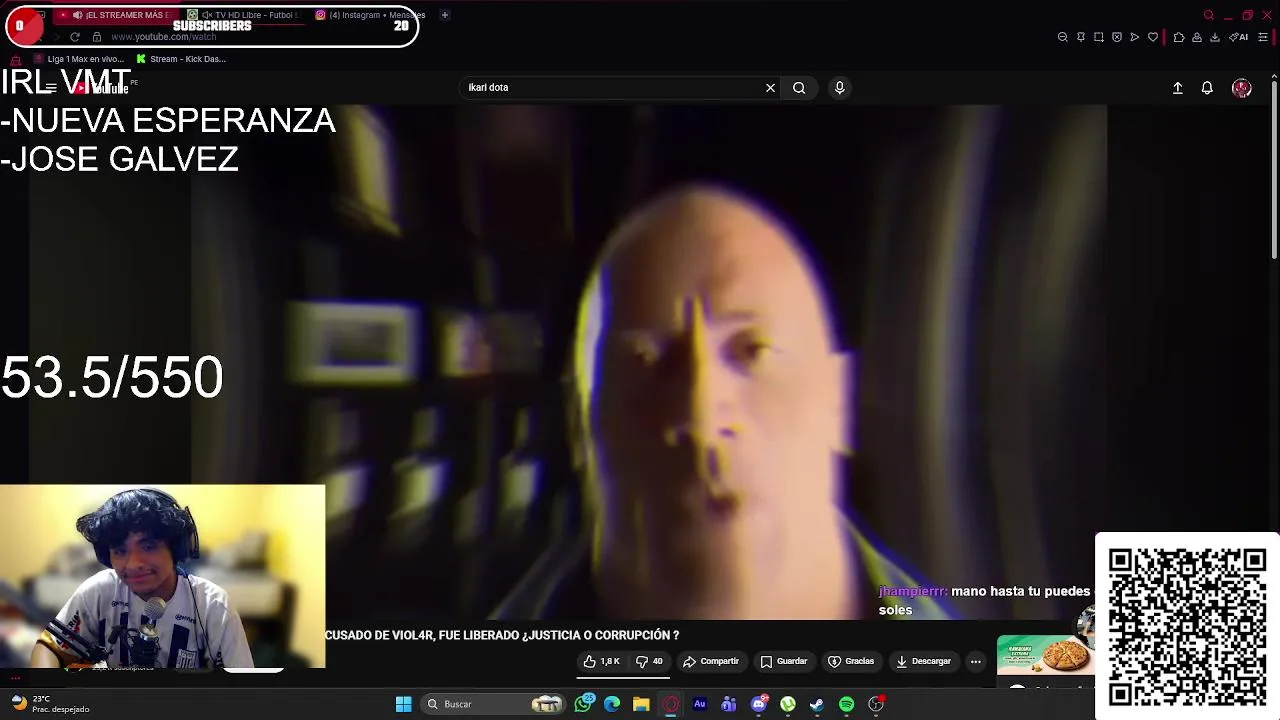
Task: Open the ad blocker shield icon
Action: pos(1117,37)
